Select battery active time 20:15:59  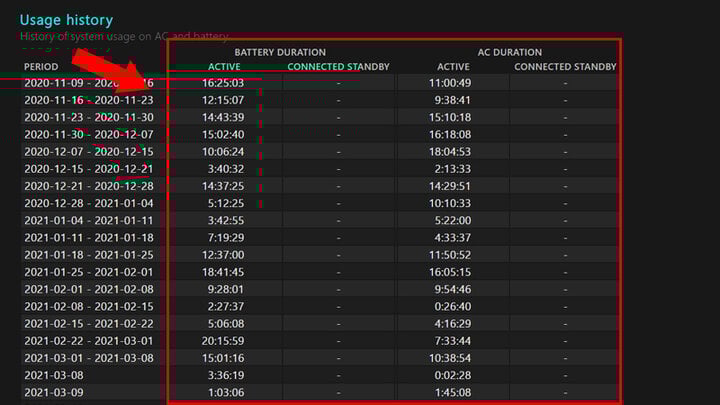[x=223, y=341]
